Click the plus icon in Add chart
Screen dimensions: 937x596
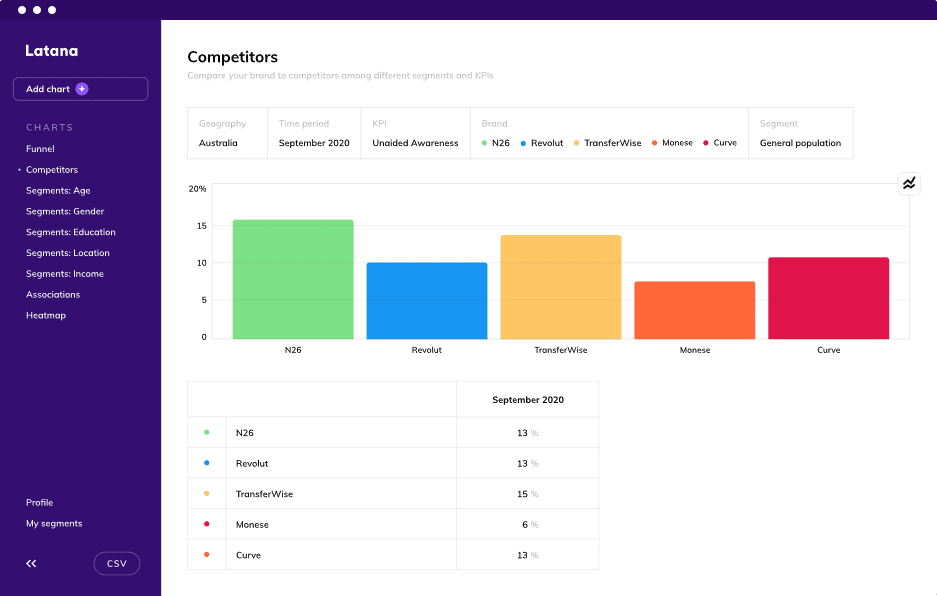pyautogui.click(x=82, y=89)
